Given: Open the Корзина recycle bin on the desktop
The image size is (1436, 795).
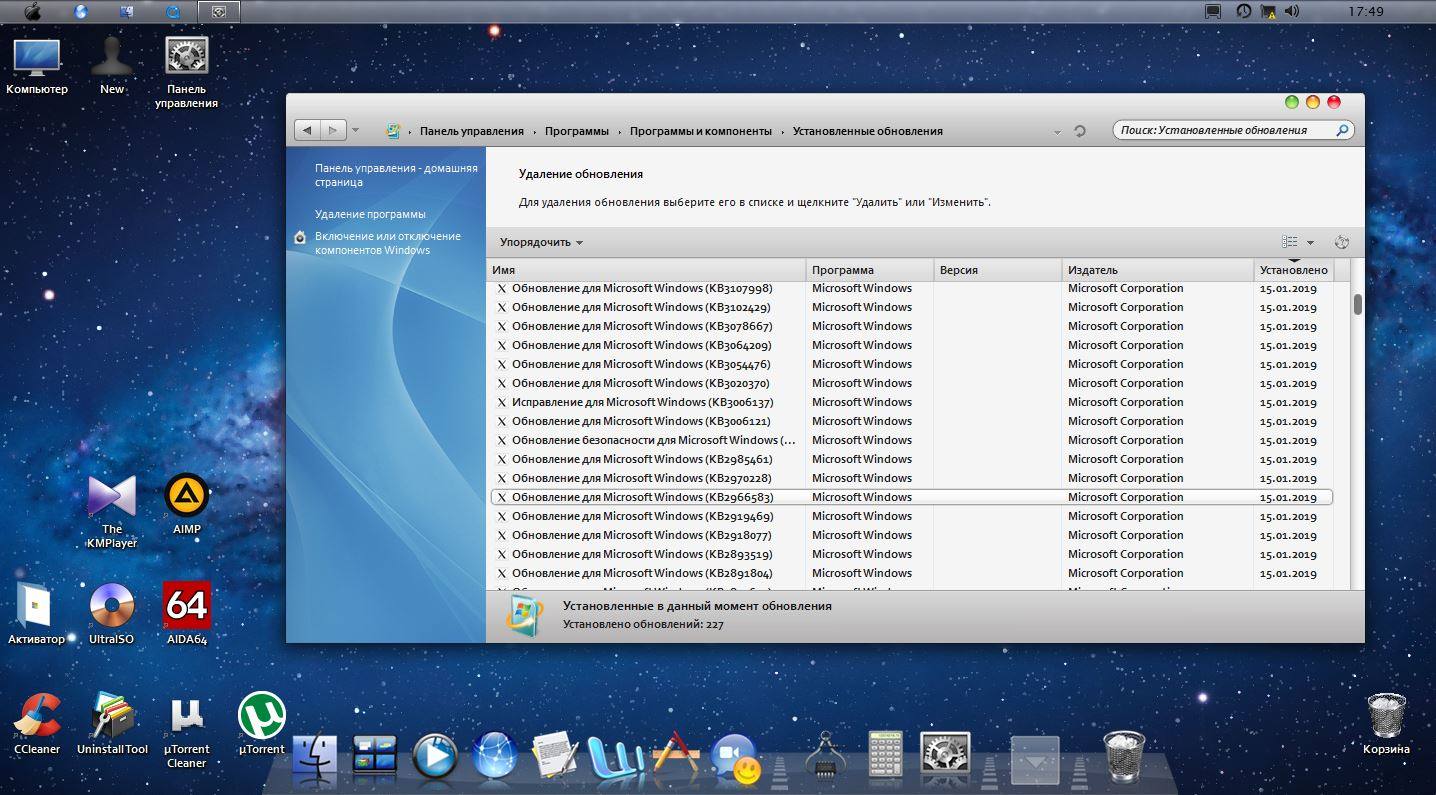Looking at the screenshot, I should (1386, 724).
